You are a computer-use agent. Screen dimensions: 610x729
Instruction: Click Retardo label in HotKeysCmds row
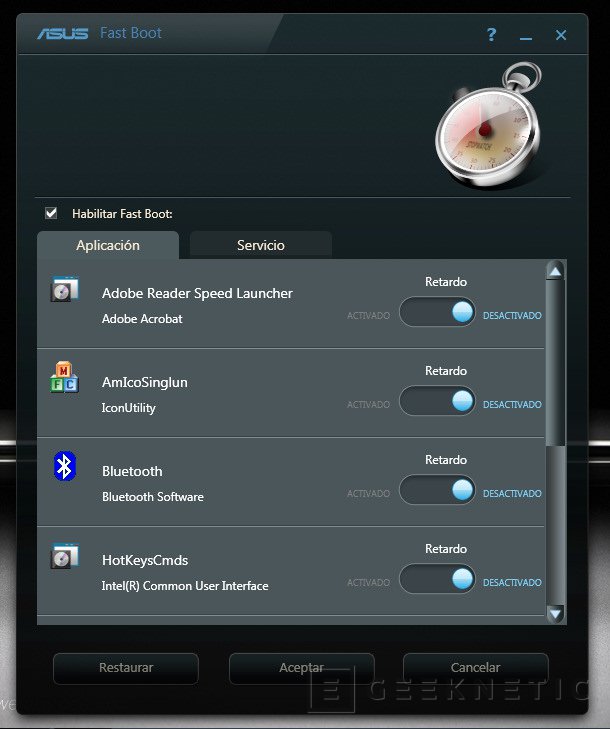[445, 549]
